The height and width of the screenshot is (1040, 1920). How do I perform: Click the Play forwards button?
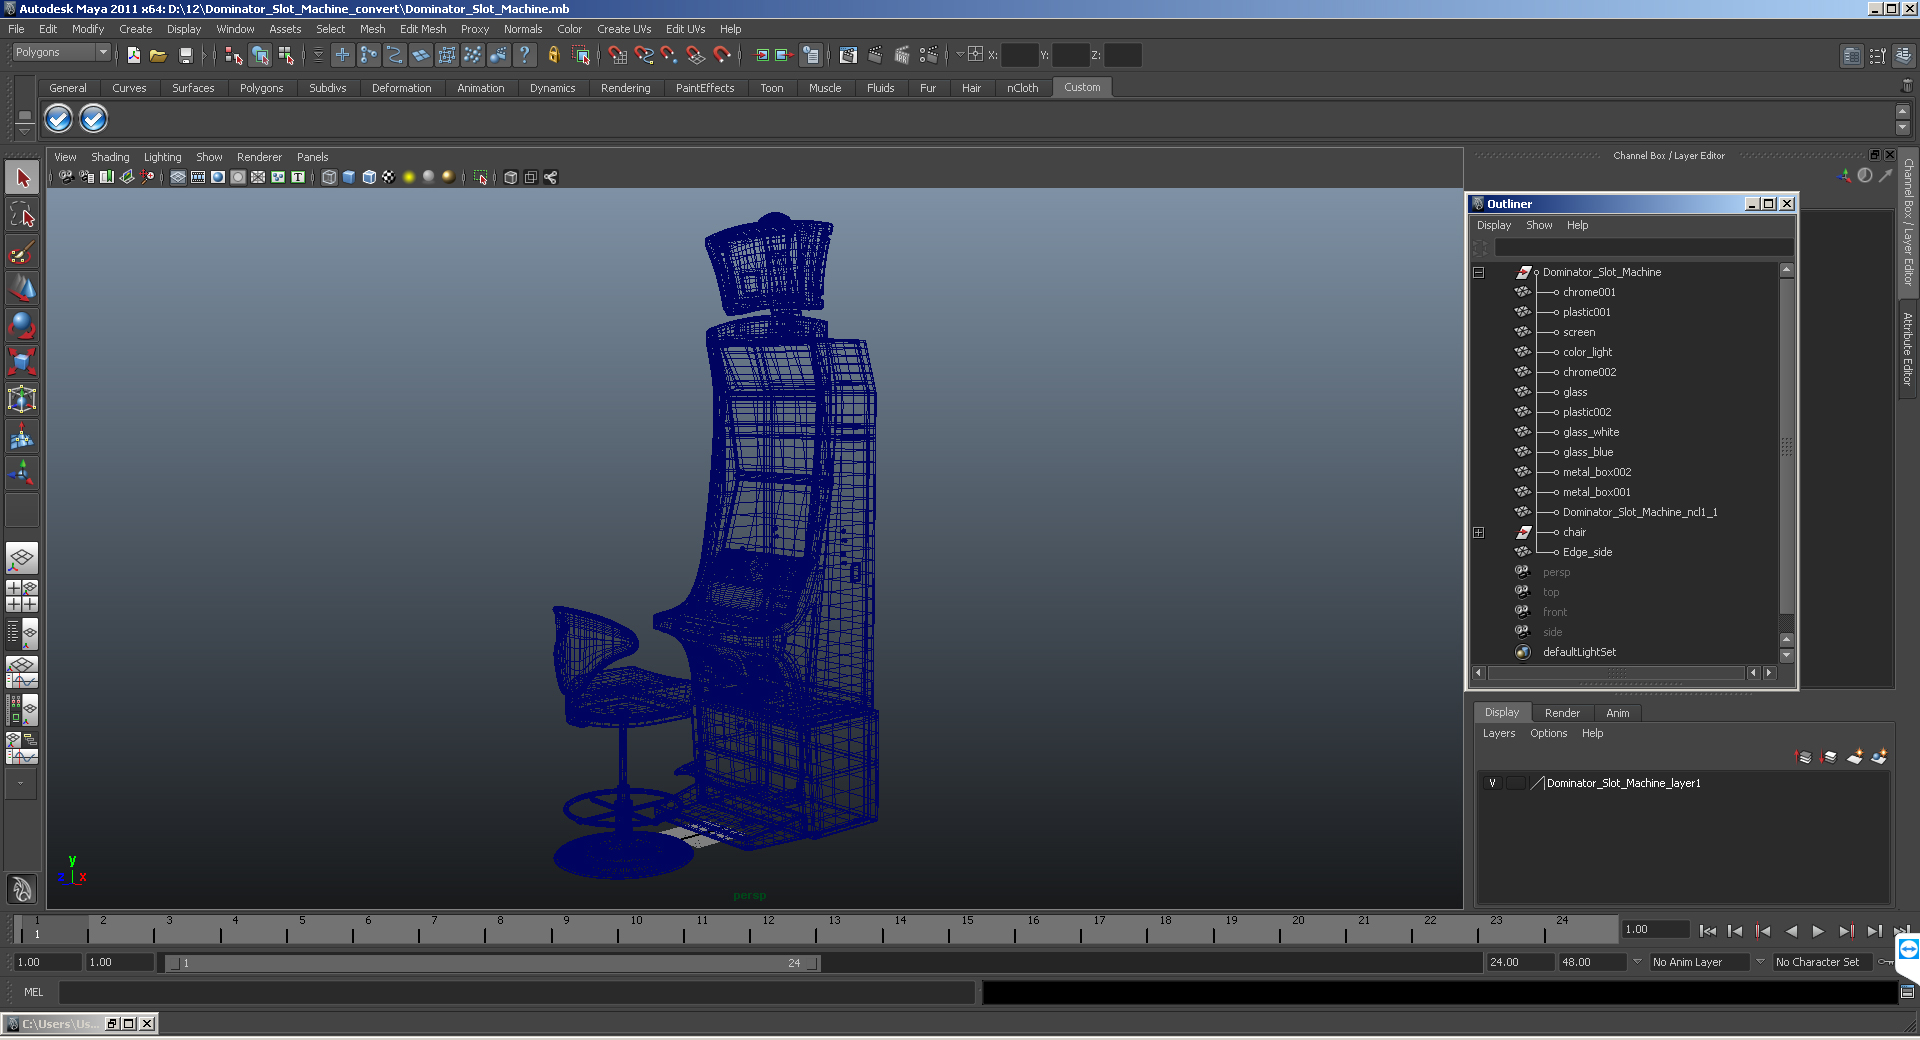click(x=1818, y=931)
